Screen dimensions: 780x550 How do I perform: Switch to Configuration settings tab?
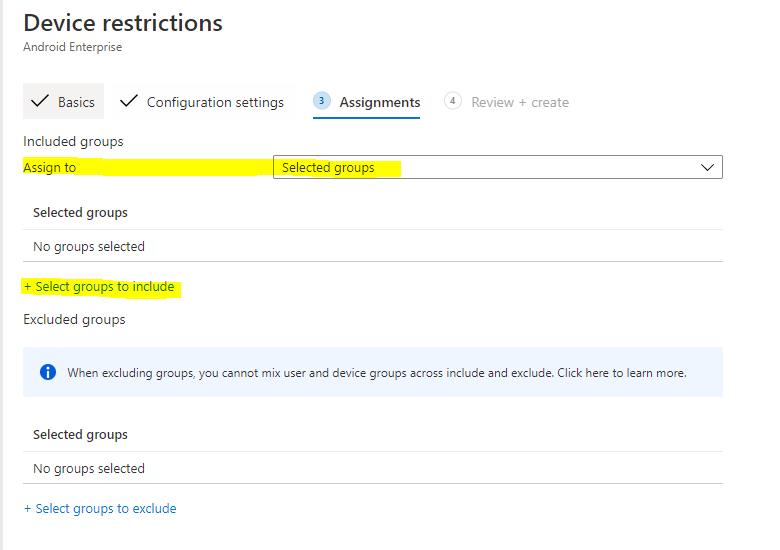215,102
